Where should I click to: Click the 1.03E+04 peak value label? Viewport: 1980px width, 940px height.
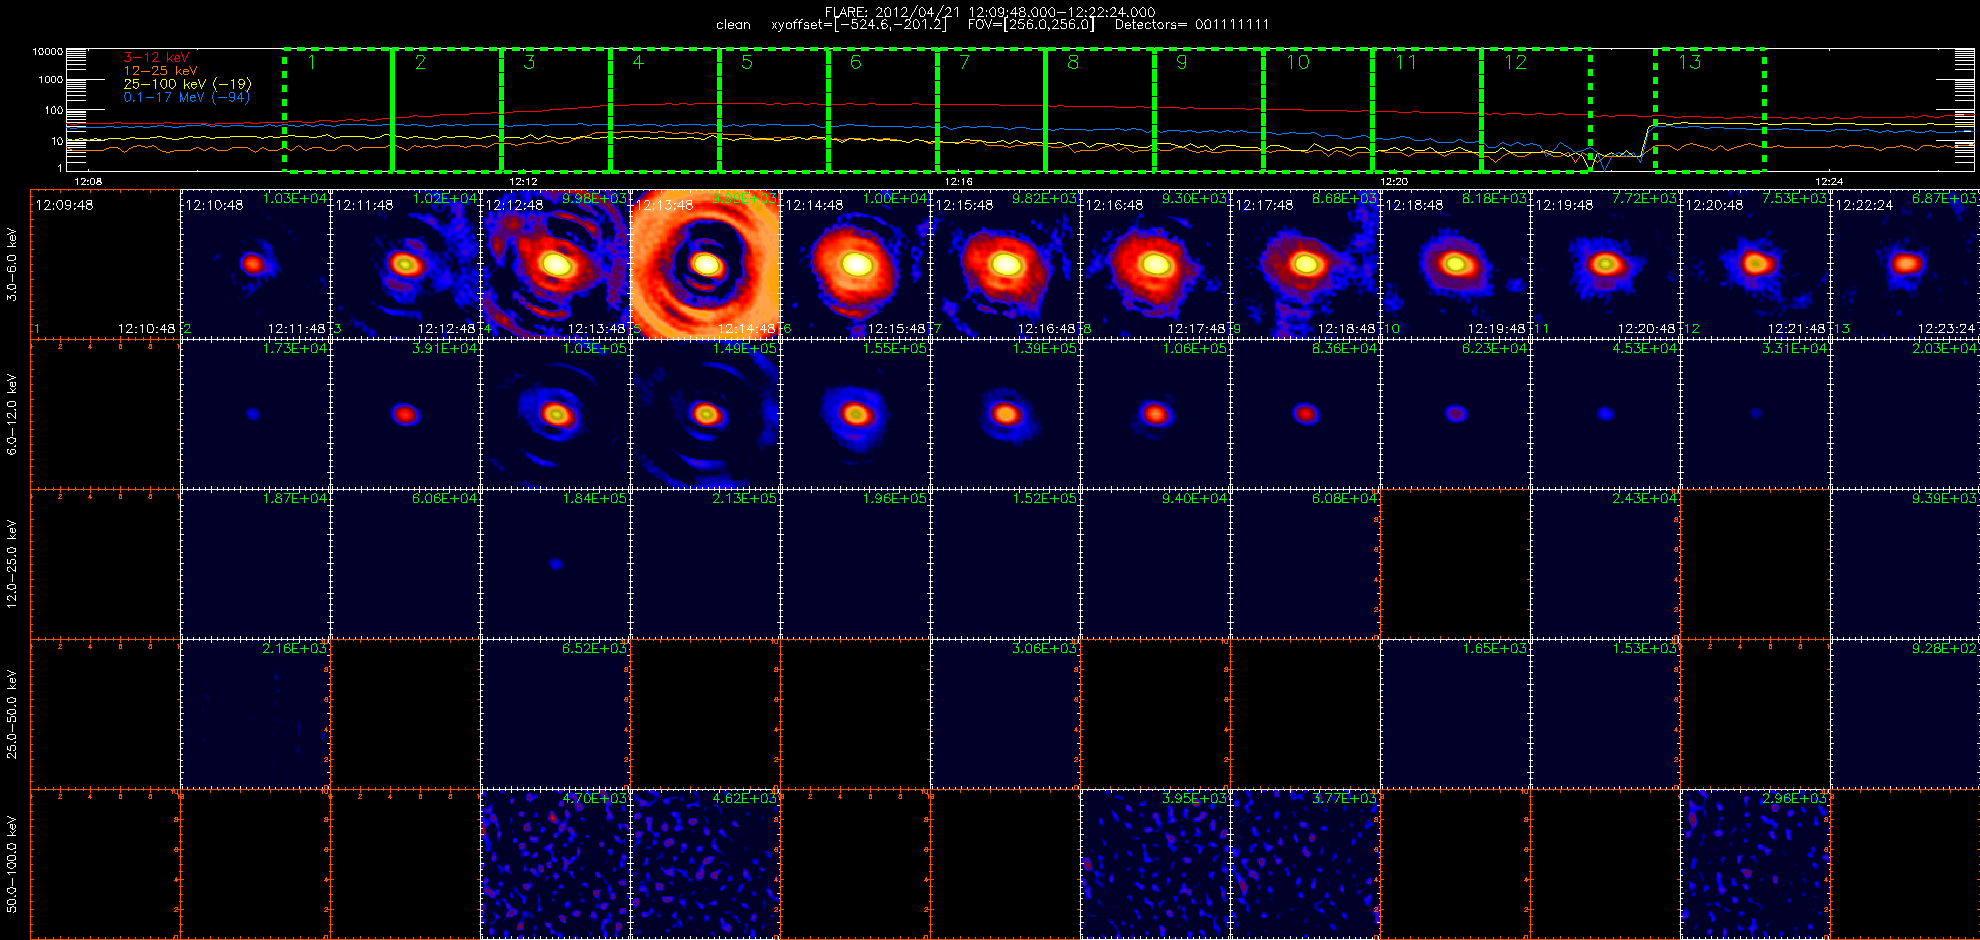pyautogui.click(x=295, y=198)
